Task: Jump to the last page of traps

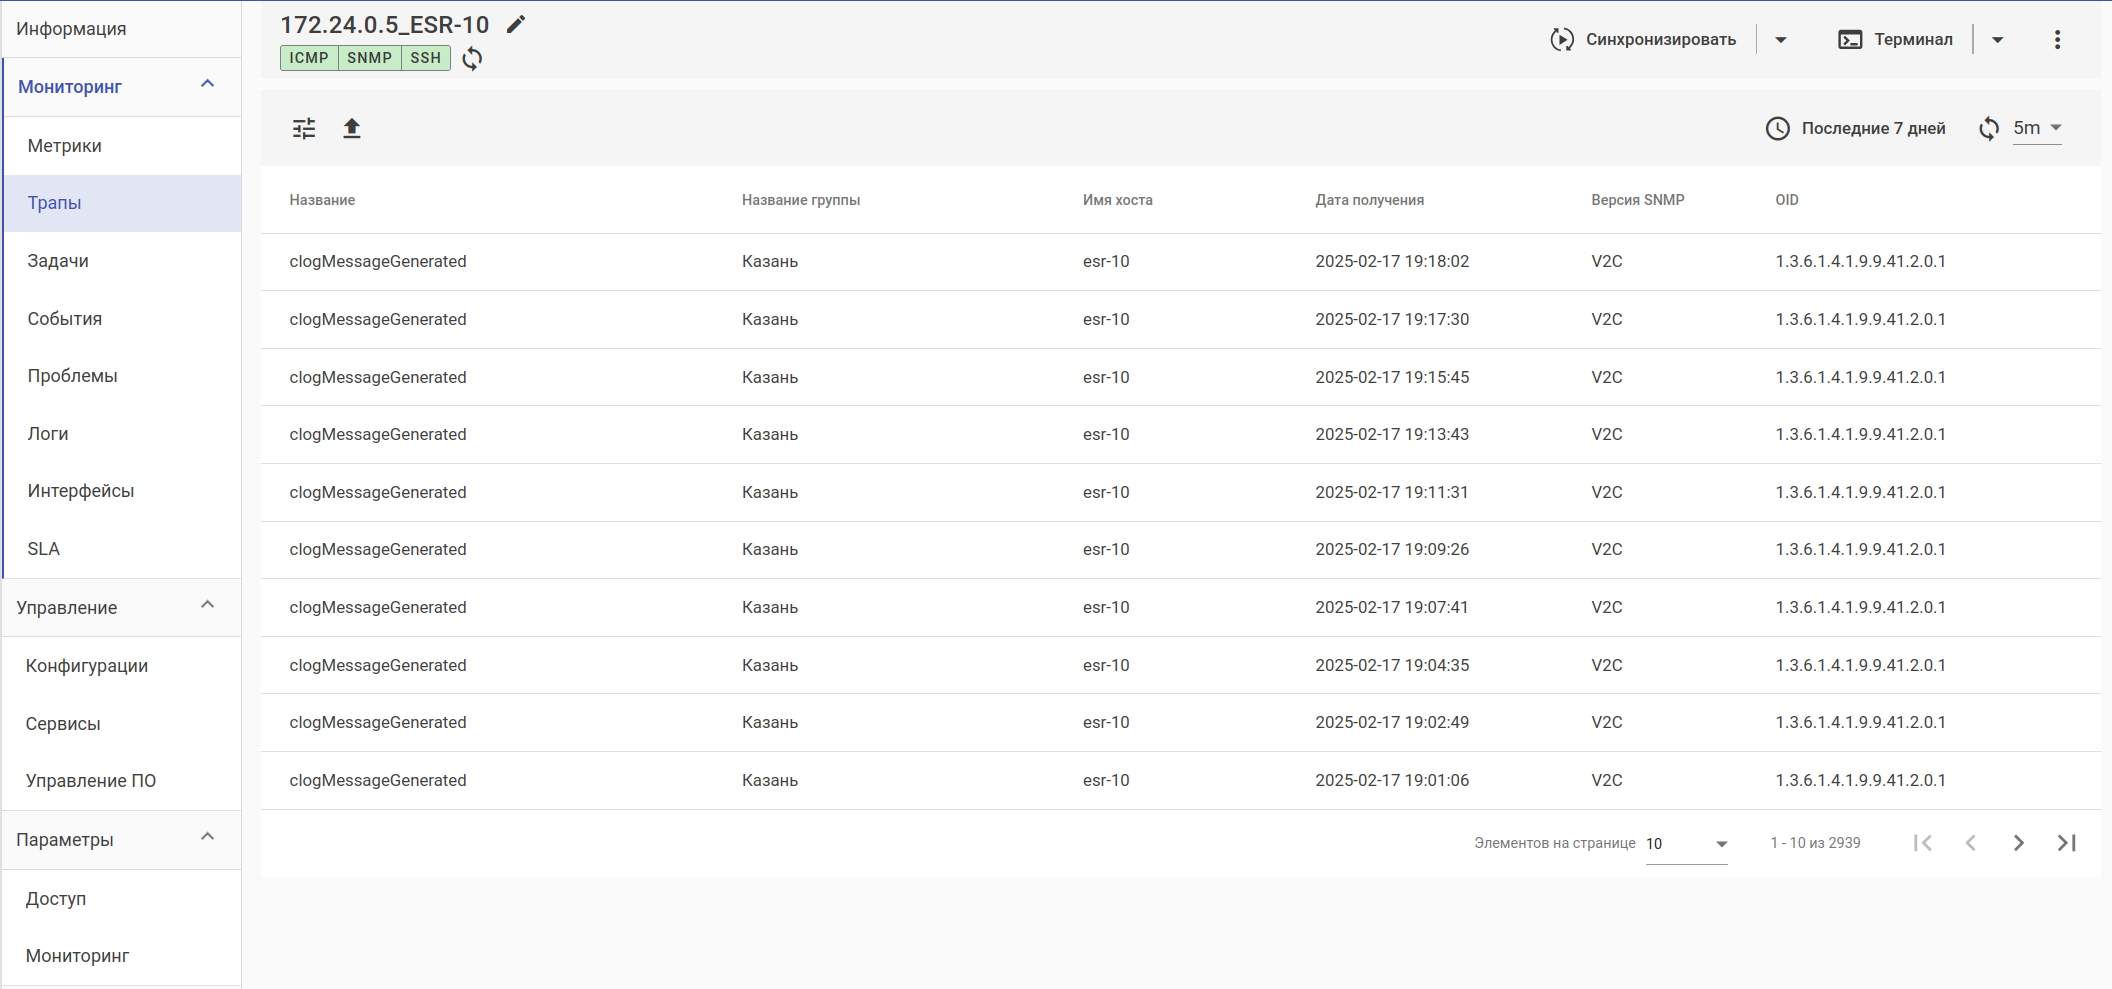Action: (2067, 843)
